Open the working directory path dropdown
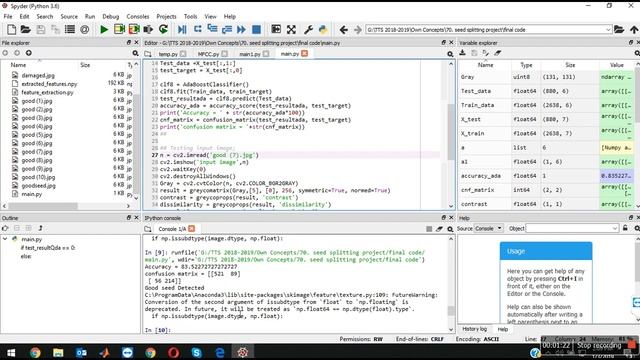 608,30
